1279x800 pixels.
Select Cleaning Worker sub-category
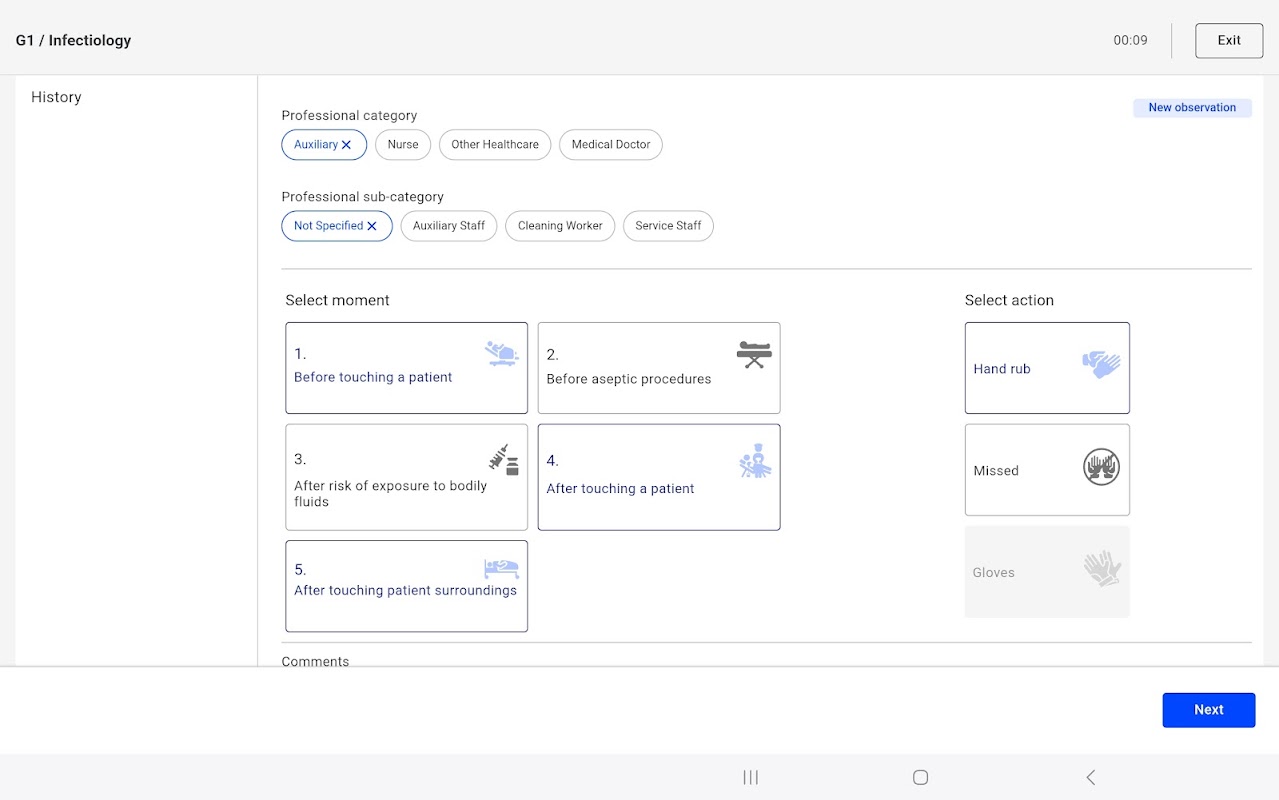coord(560,226)
